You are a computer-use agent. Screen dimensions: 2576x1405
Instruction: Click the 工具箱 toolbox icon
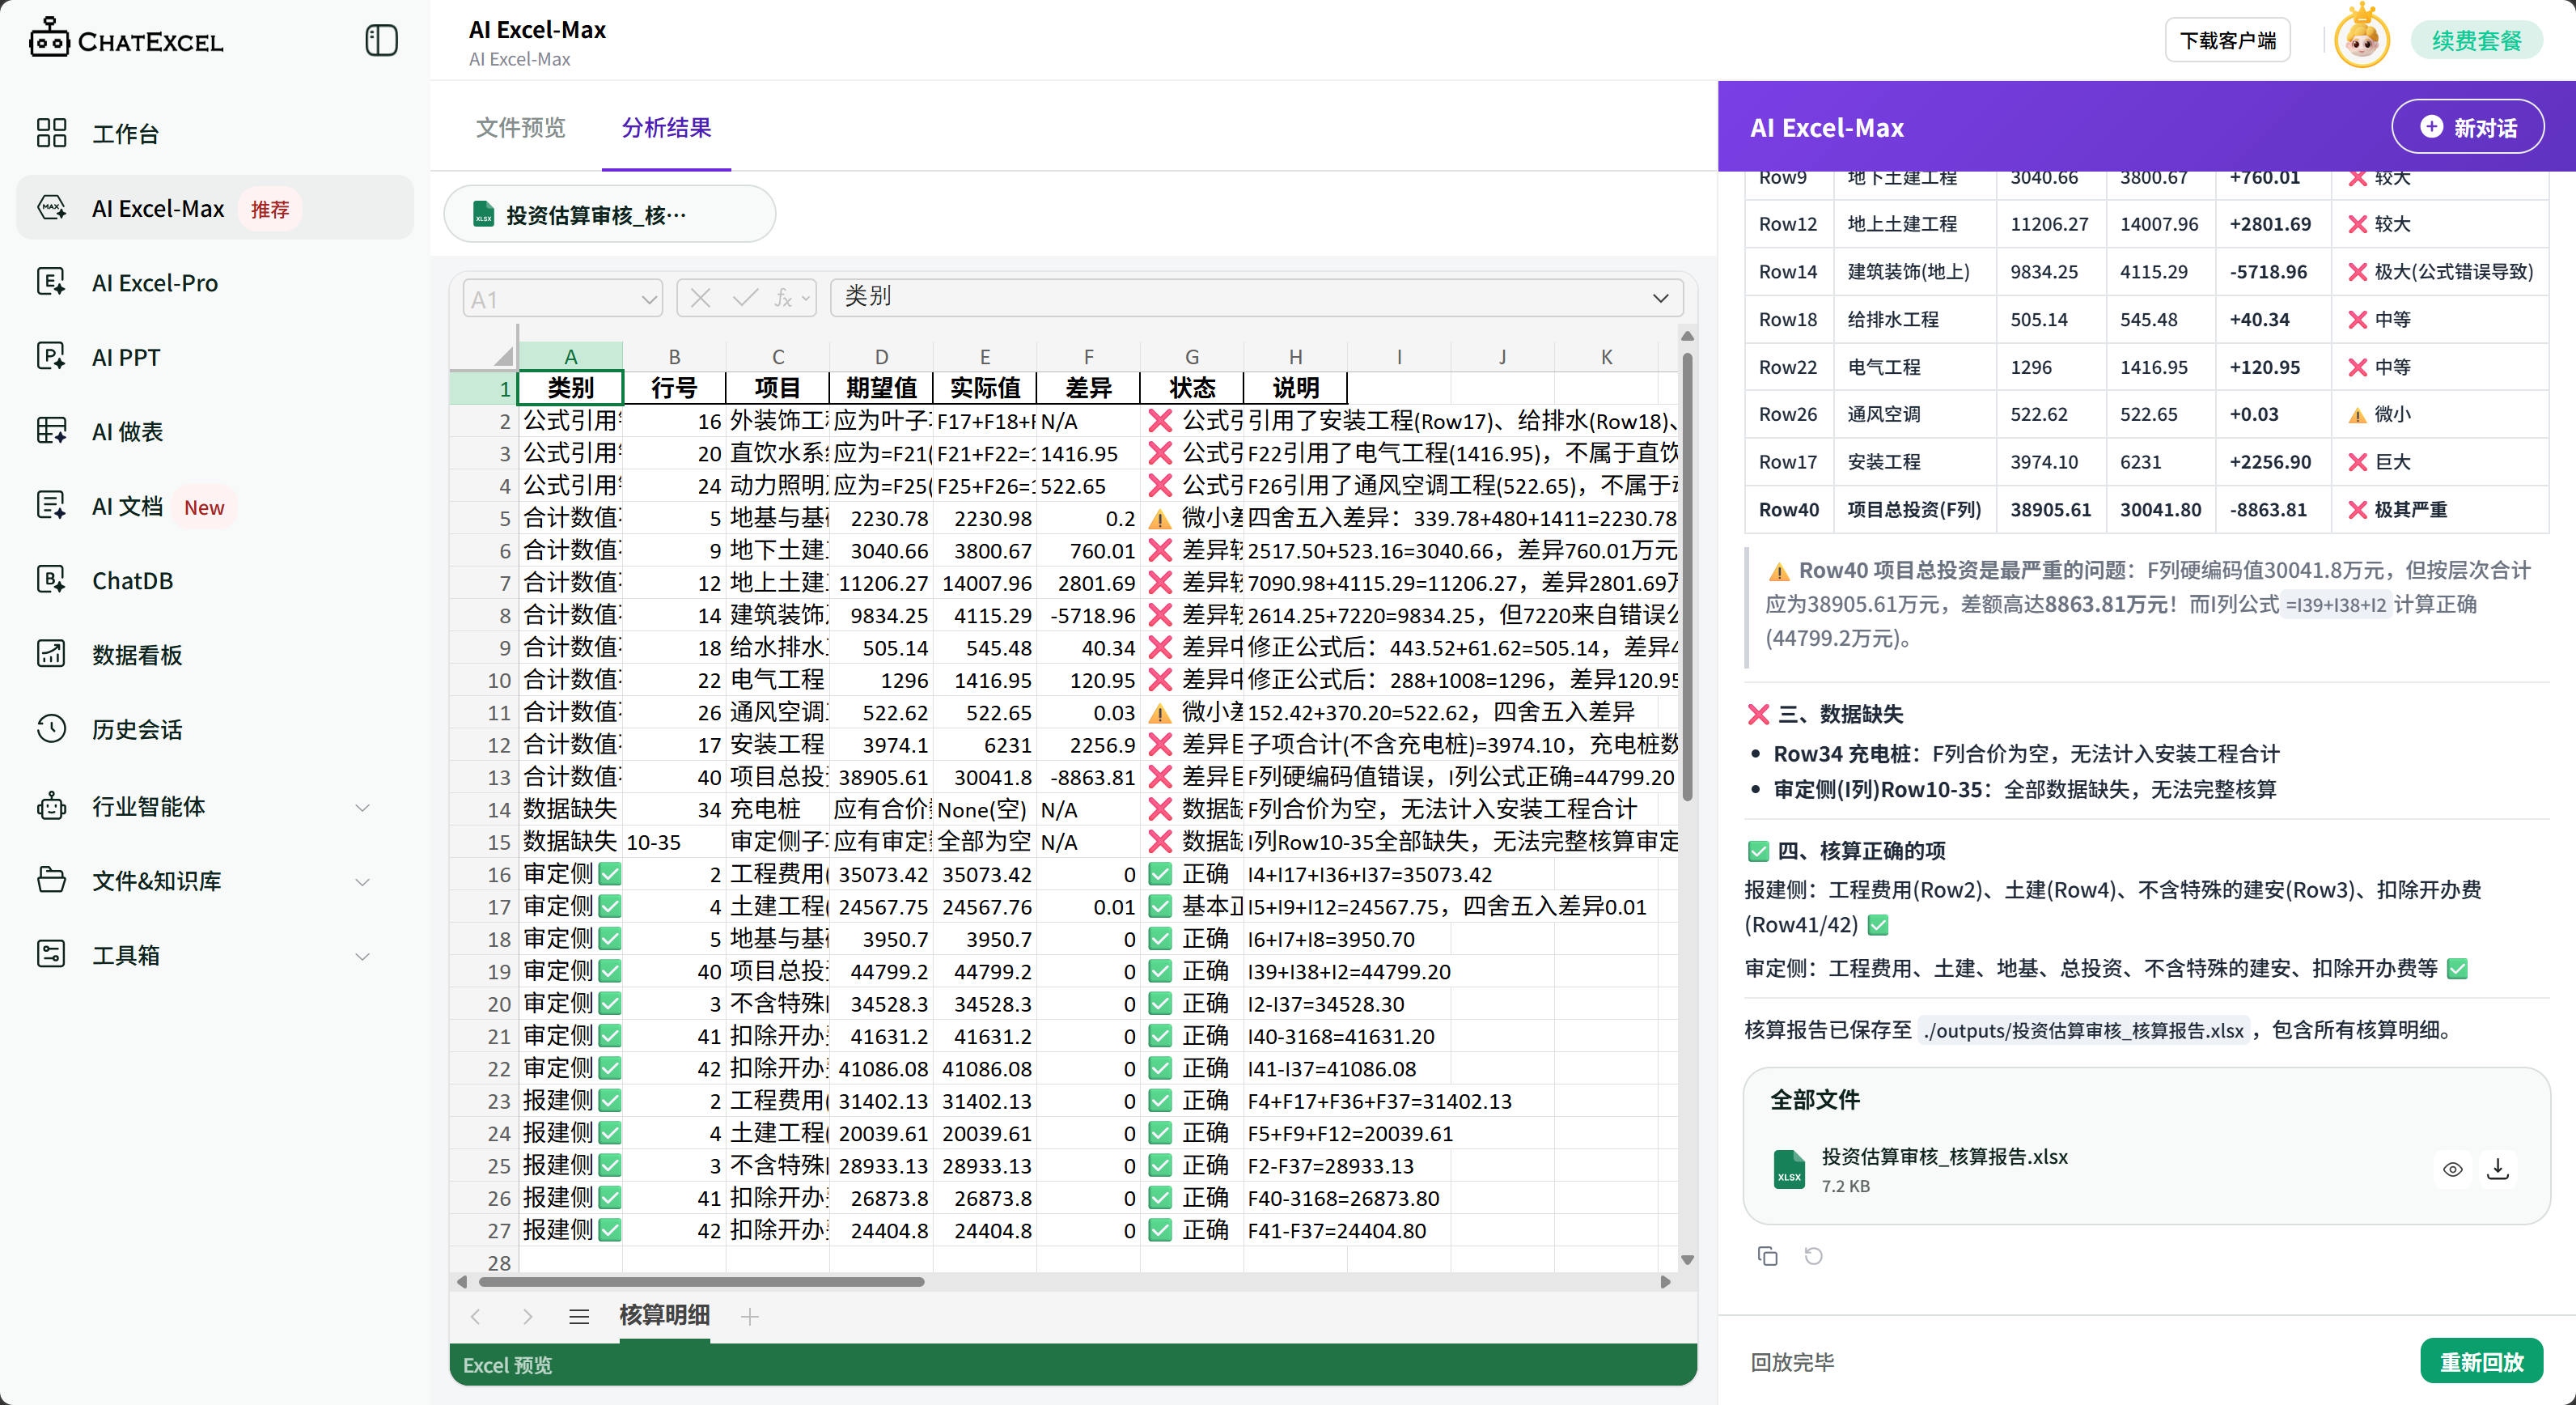tap(51, 955)
